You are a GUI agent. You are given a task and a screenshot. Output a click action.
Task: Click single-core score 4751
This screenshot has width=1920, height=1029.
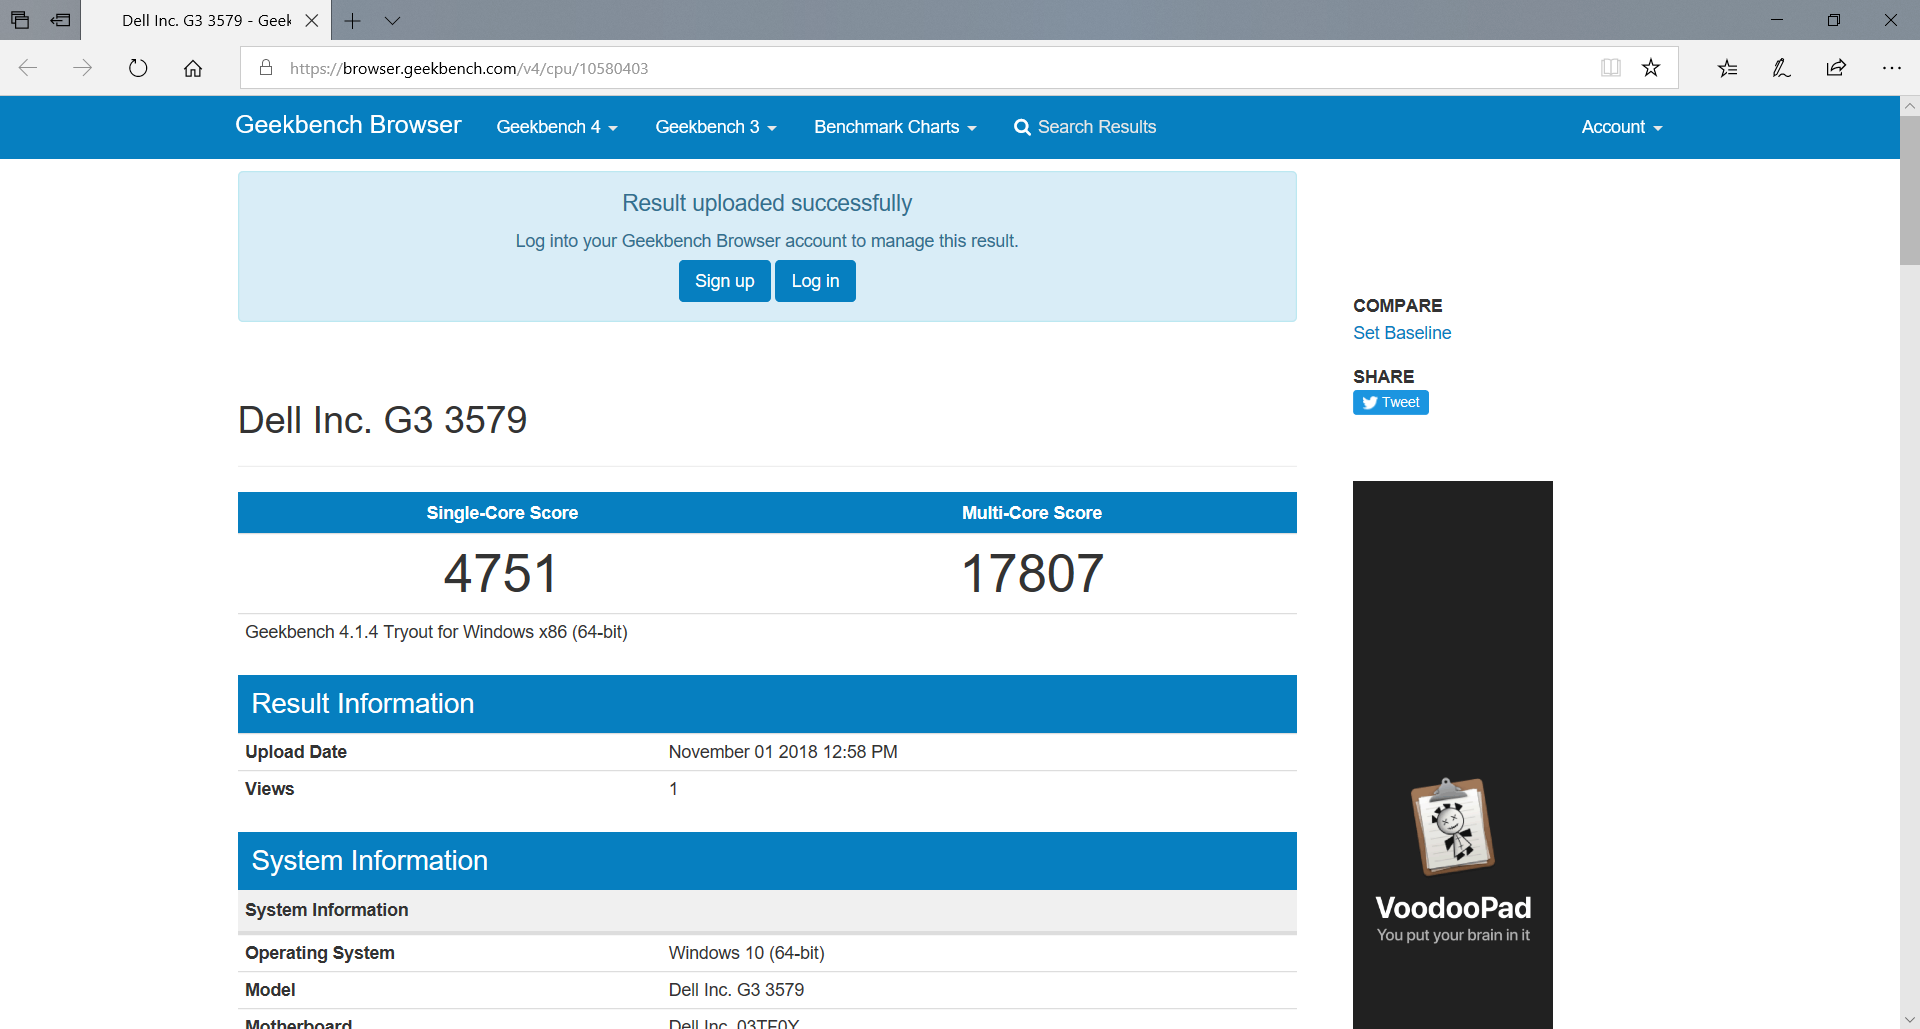coord(501,574)
